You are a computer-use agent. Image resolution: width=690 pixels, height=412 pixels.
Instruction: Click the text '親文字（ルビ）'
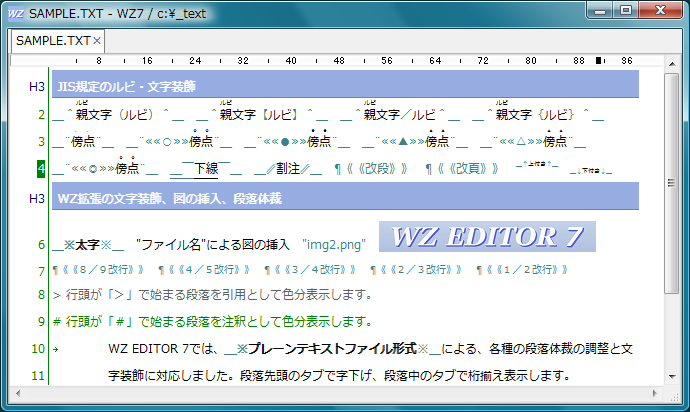pos(115,114)
